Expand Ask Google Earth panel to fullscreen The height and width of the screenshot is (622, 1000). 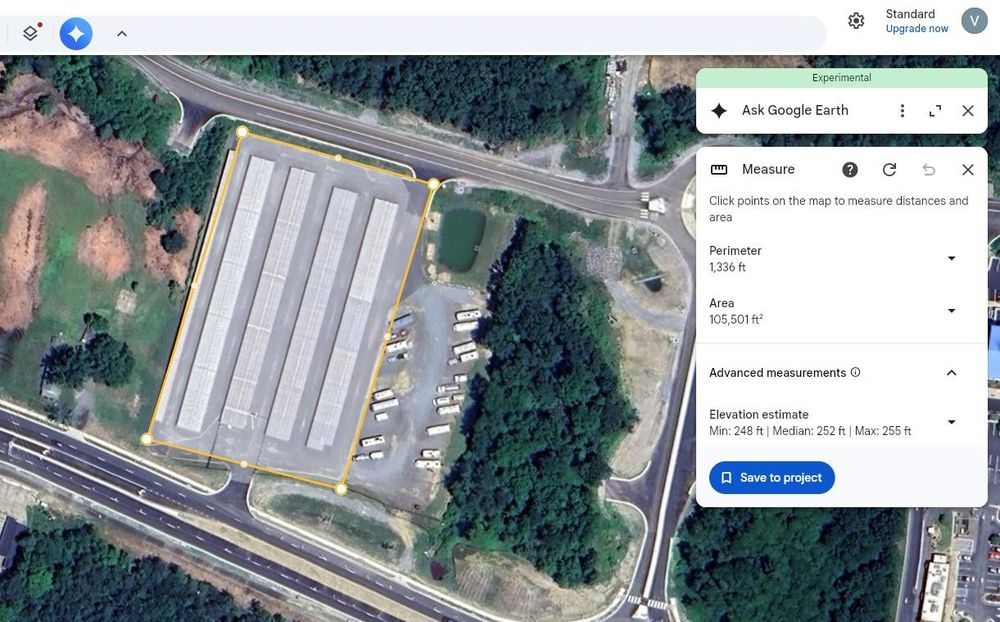pos(935,111)
